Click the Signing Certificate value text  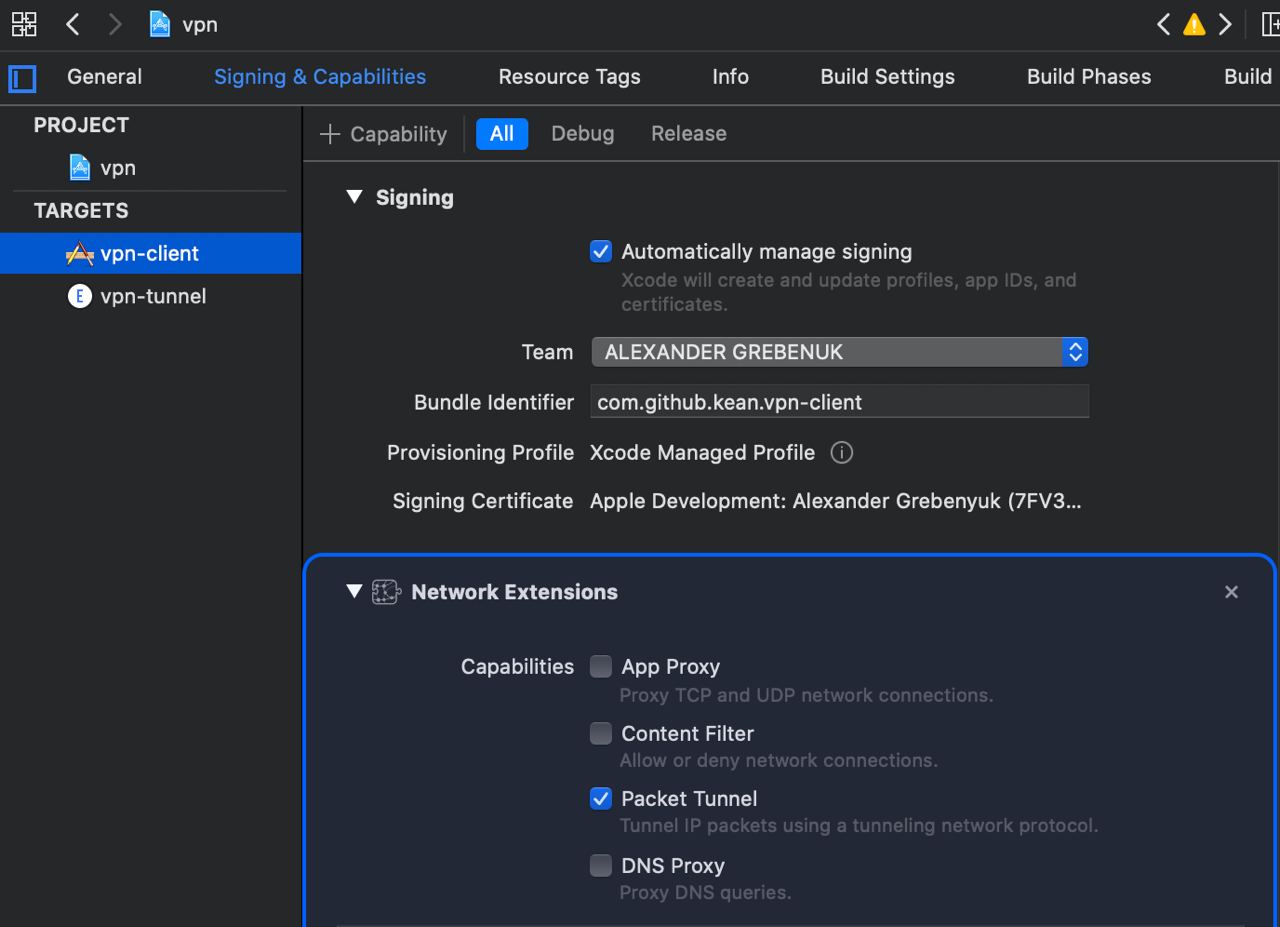pos(835,501)
